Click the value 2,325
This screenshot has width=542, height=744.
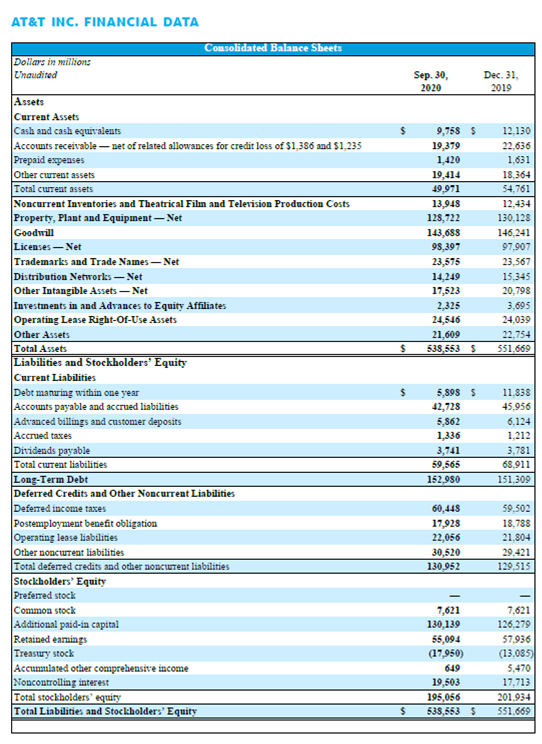click(448, 306)
